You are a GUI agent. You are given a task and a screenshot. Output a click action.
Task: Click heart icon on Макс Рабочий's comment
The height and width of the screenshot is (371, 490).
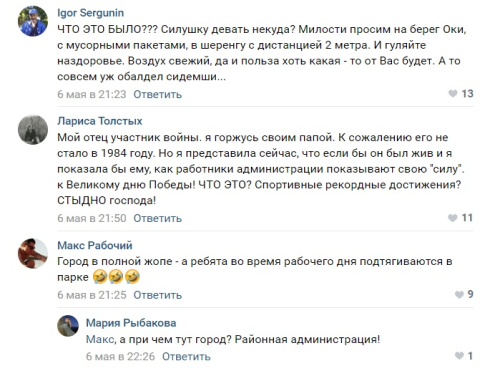[459, 294]
